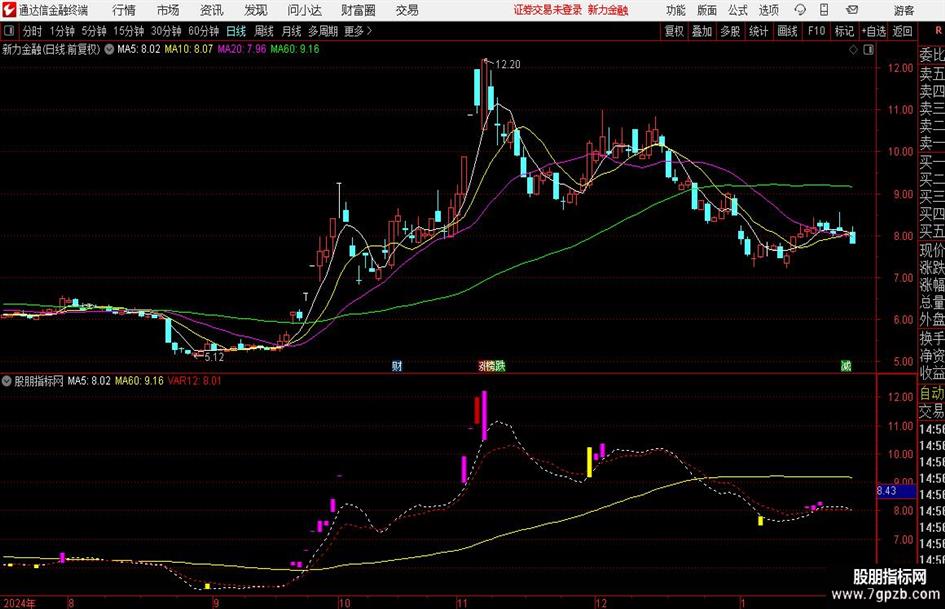The width and height of the screenshot is (945, 609).
Task: Click the 通达信 app logo icon
Action: coord(8,10)
